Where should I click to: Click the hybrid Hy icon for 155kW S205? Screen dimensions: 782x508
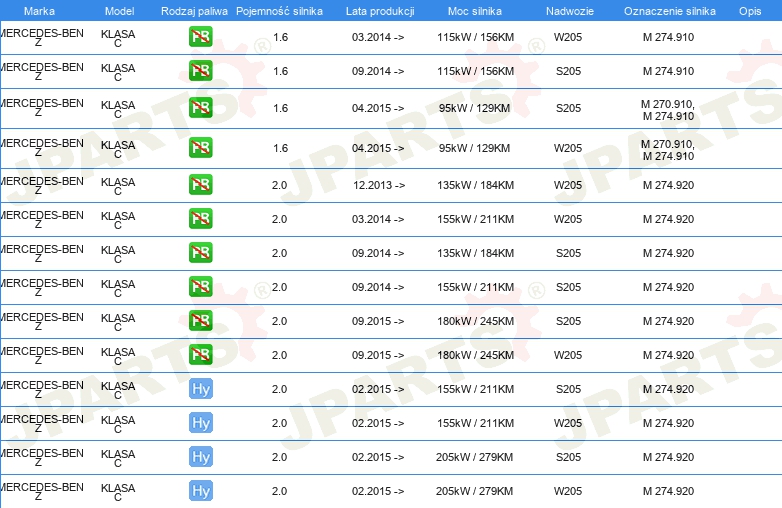click(x=201, y=389)
